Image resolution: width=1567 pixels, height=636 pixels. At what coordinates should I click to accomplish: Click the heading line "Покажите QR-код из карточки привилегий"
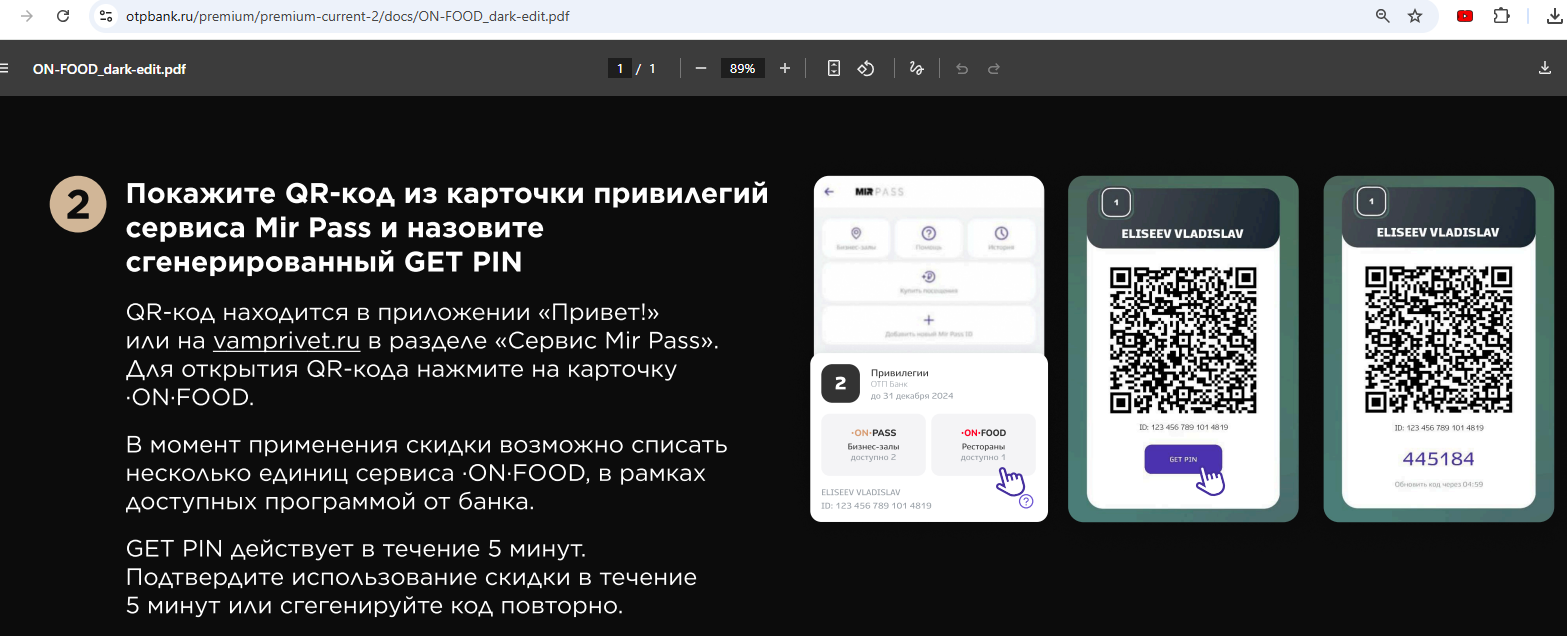point(447,193)
